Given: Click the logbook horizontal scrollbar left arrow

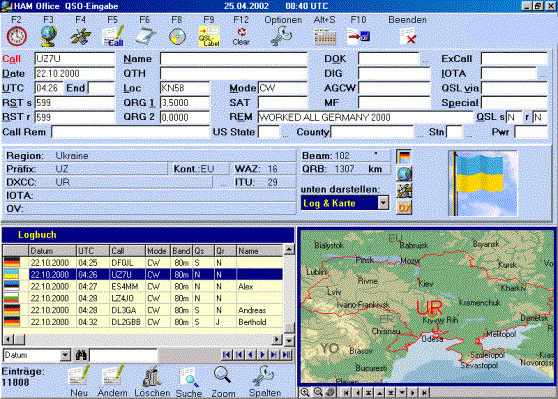Looking at the screenshot, I should coord(8,340).
